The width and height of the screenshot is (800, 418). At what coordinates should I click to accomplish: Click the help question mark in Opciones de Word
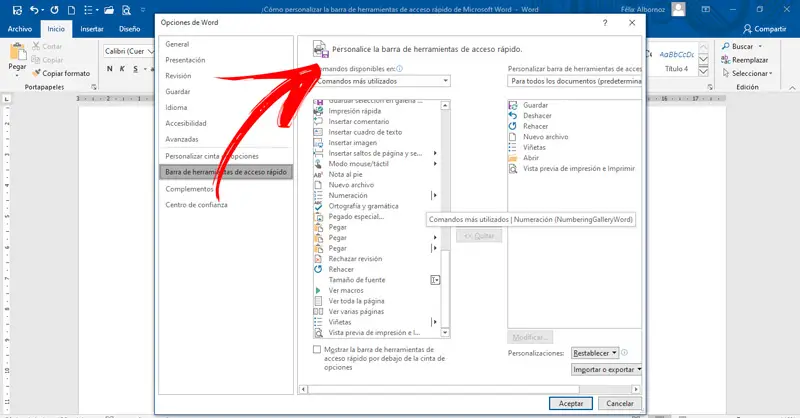(x=605, y=22)
